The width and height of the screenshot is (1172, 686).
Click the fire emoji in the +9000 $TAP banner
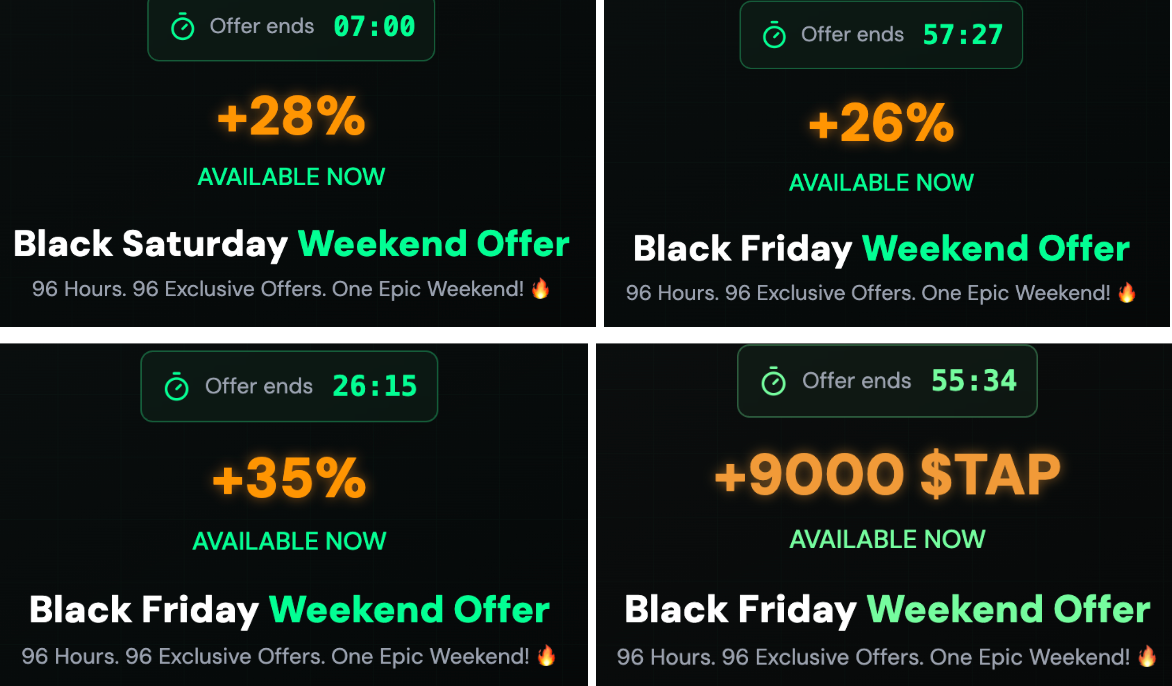click(x=1147, y=657)
